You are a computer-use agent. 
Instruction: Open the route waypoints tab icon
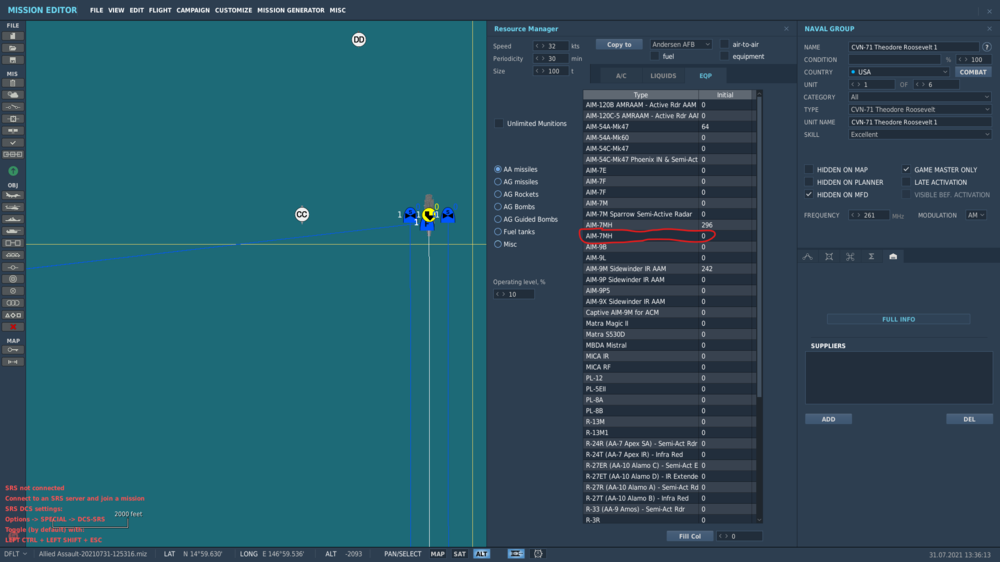tap(808, 256)
